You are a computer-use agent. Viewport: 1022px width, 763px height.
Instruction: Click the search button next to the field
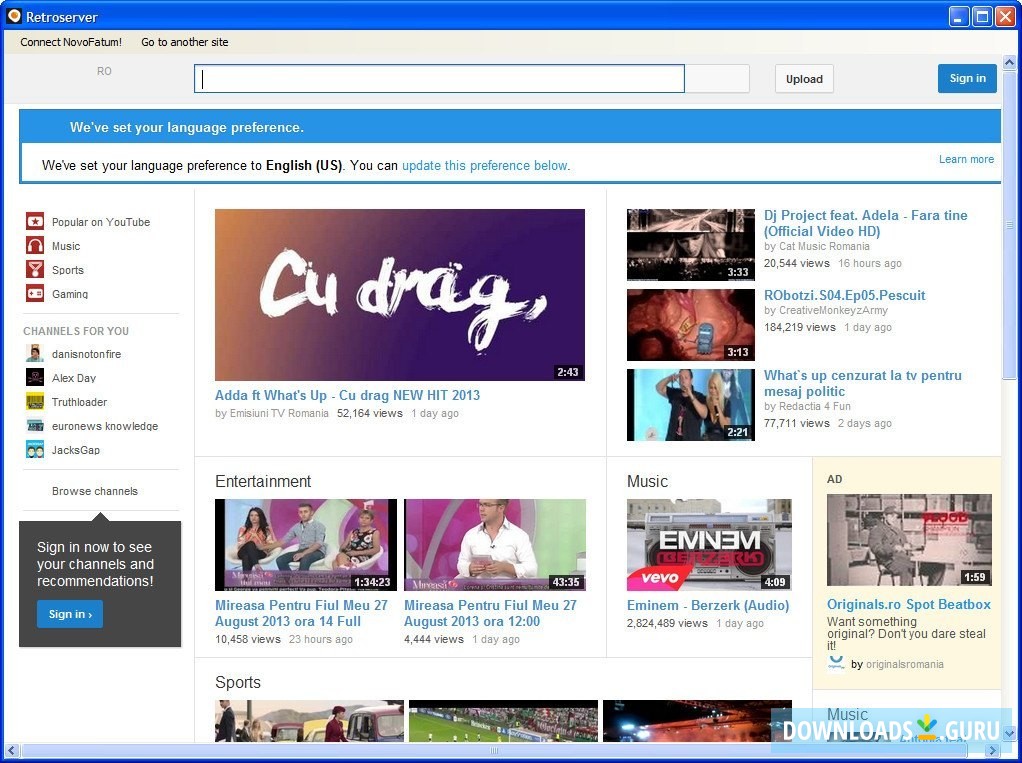(x=717, y=79)
